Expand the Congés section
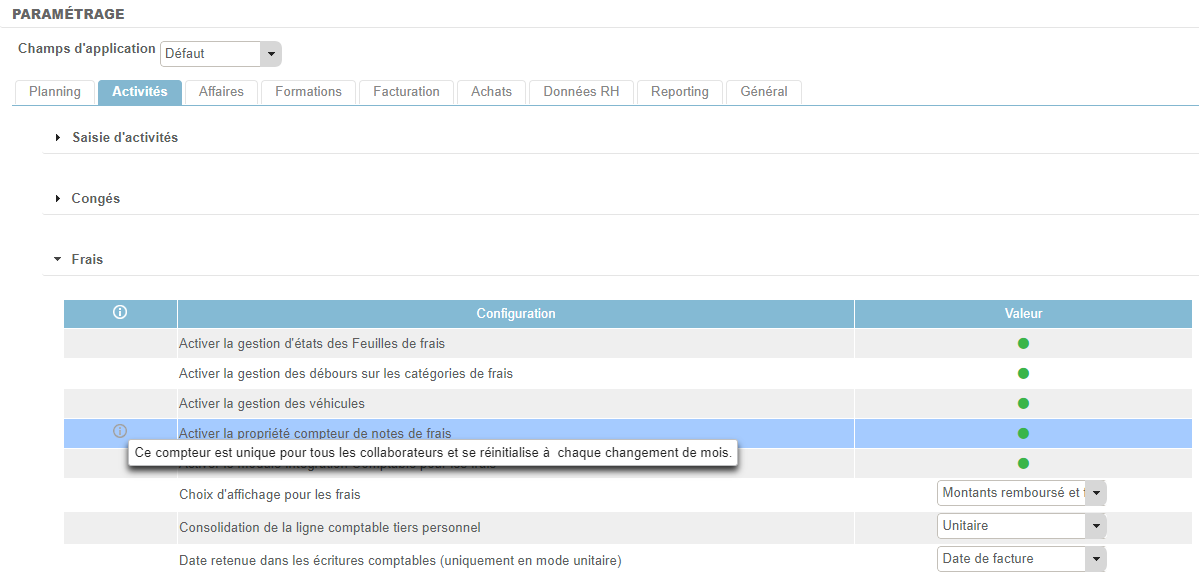This screenshot has height=577, width=1199. 95,198
